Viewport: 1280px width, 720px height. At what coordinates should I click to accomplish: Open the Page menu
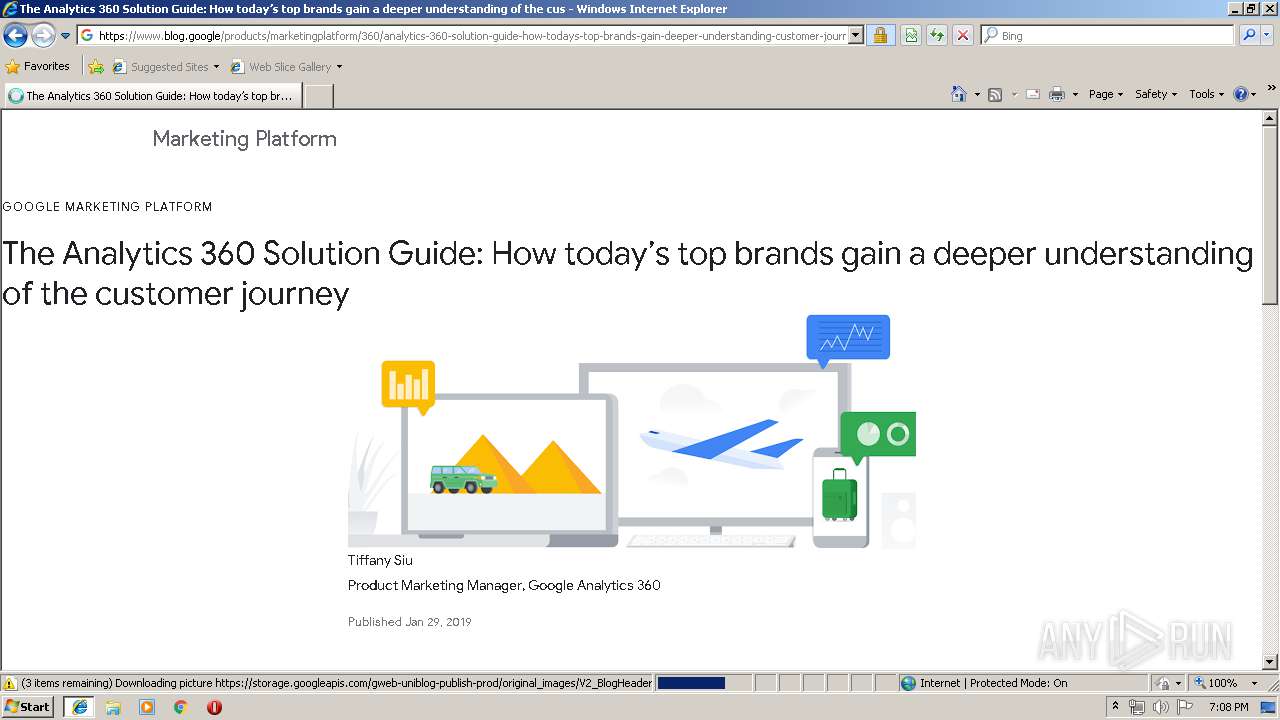(1106, 94)
